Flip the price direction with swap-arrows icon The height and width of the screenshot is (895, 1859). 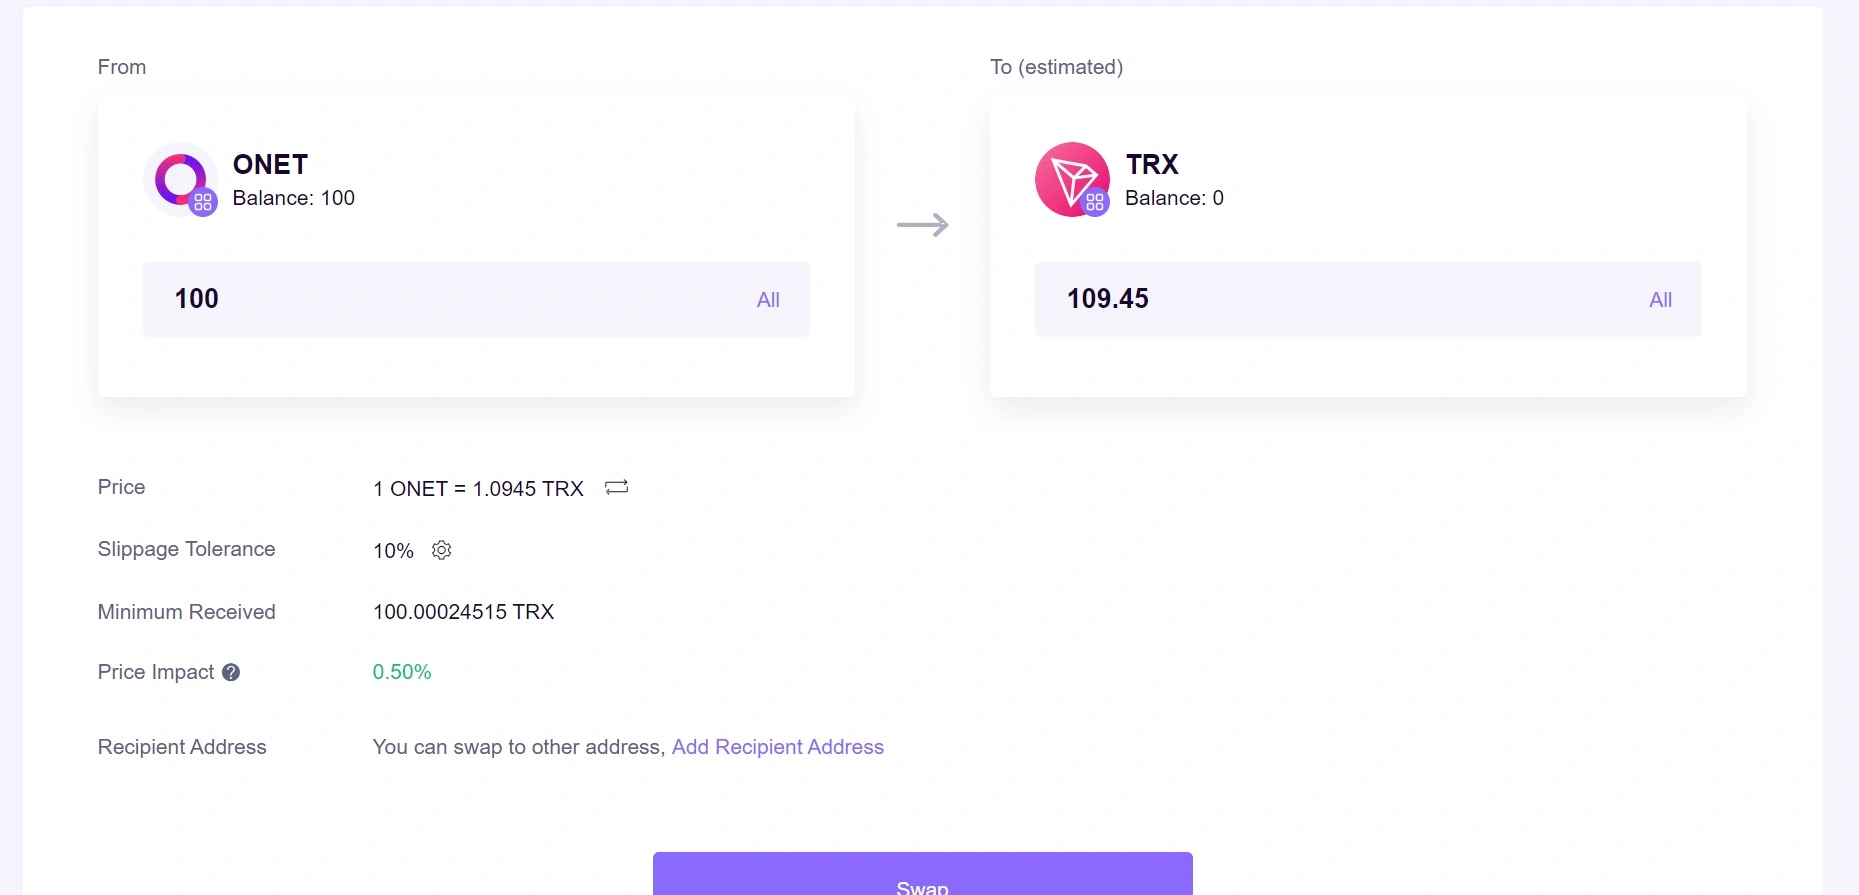click(617, 487)
